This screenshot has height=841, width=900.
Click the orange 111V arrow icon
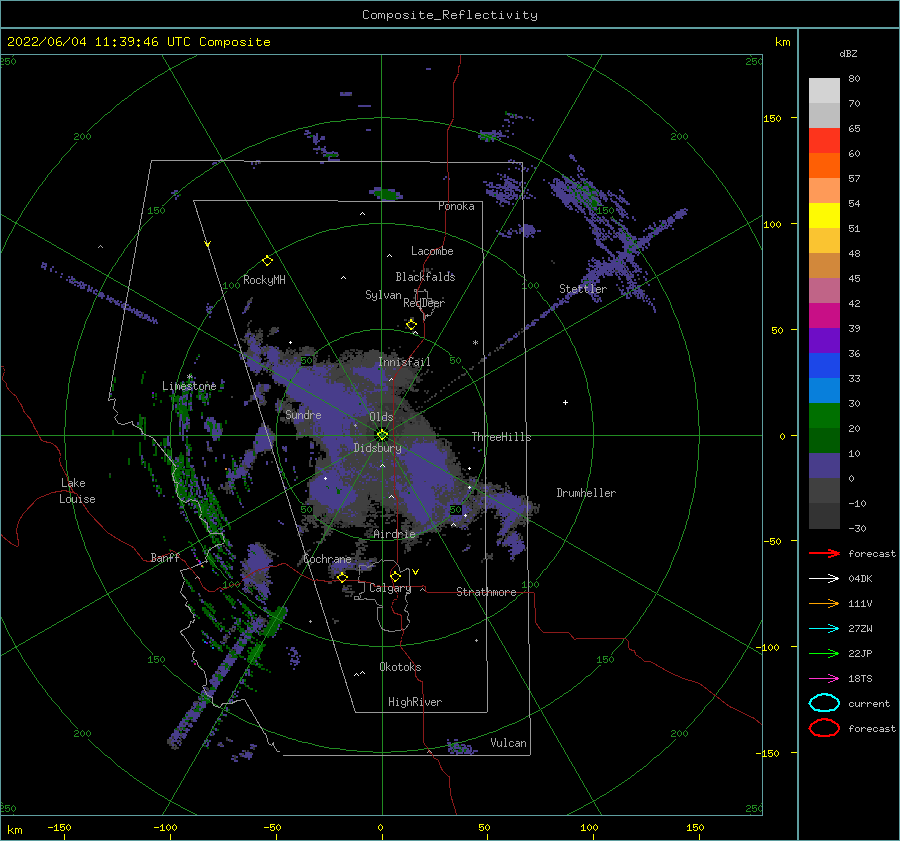tap(824, 603)
